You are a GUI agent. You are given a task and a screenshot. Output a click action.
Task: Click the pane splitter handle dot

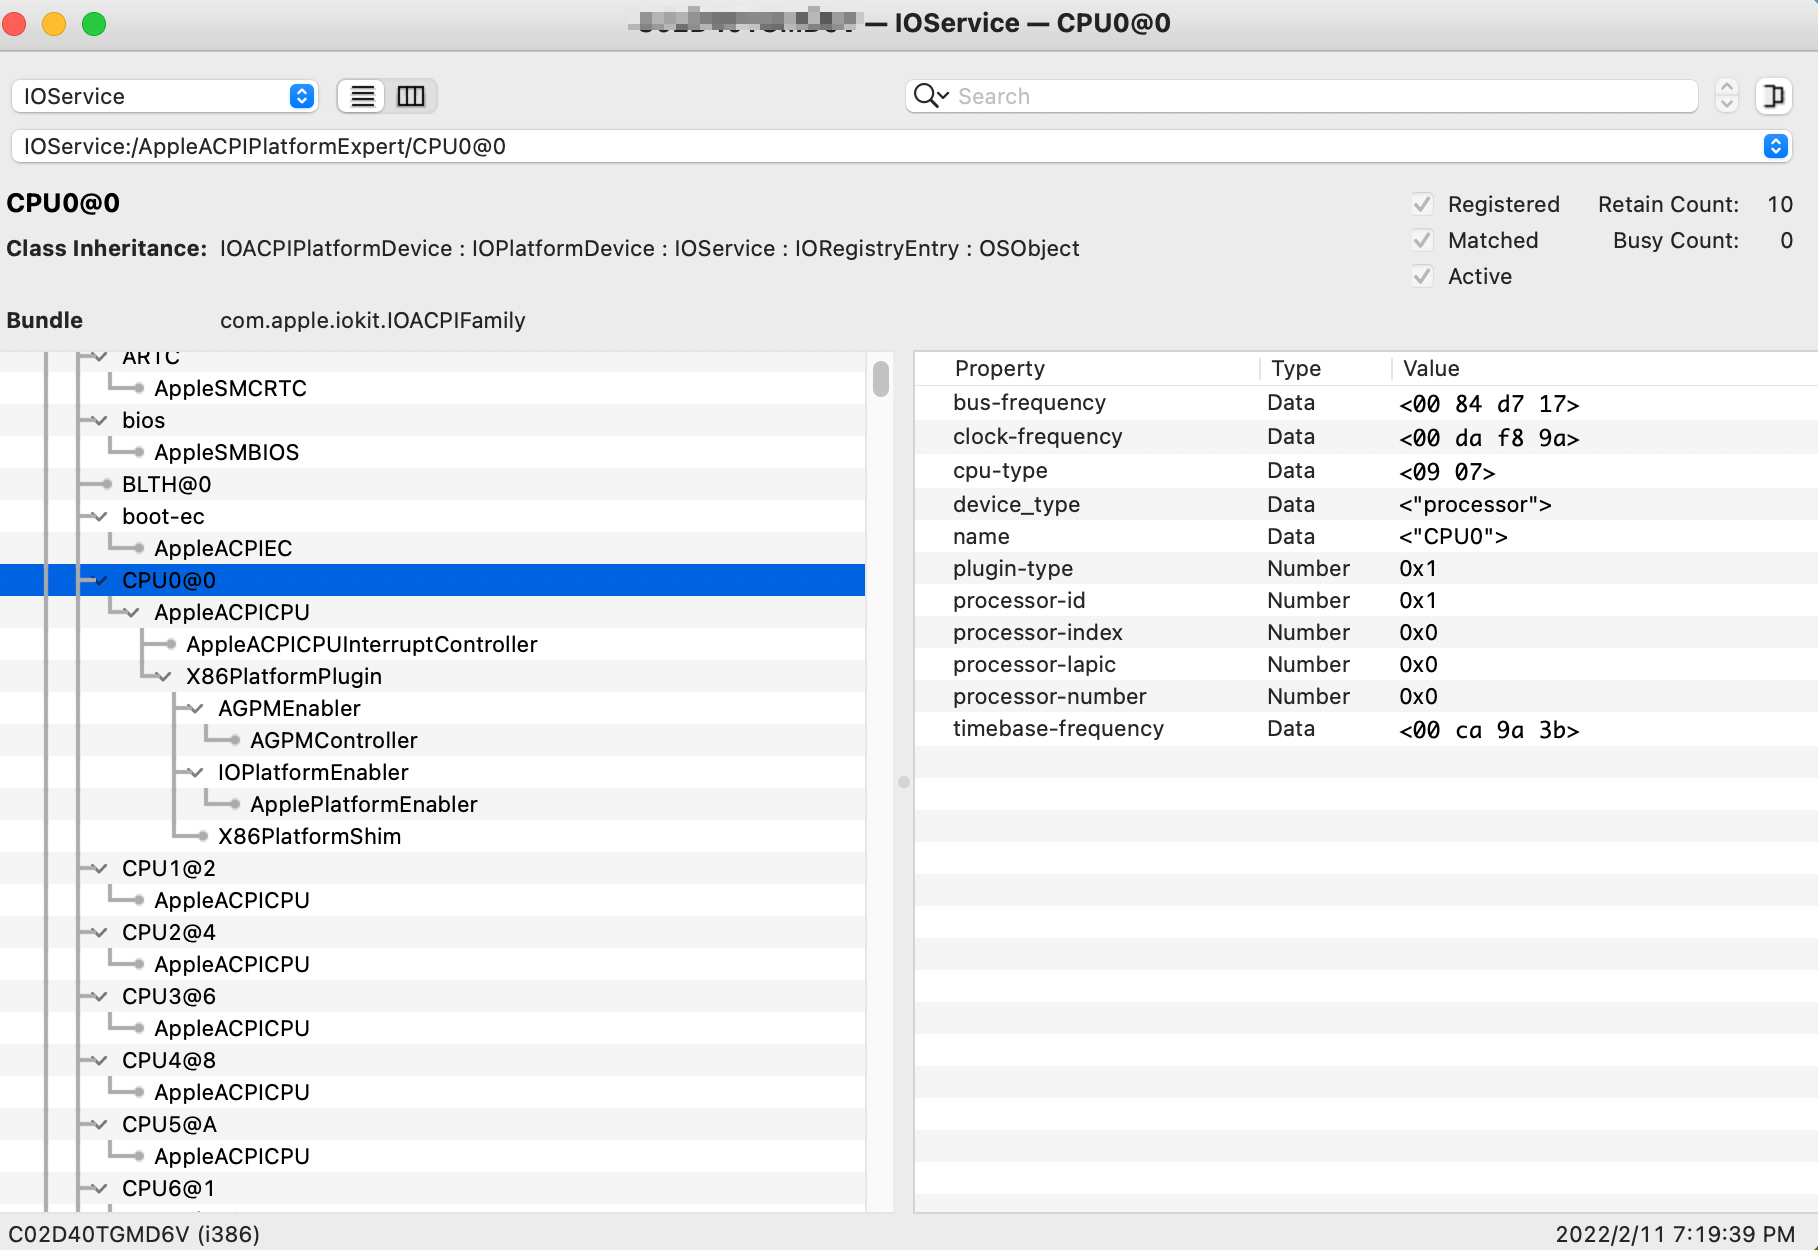903,782
